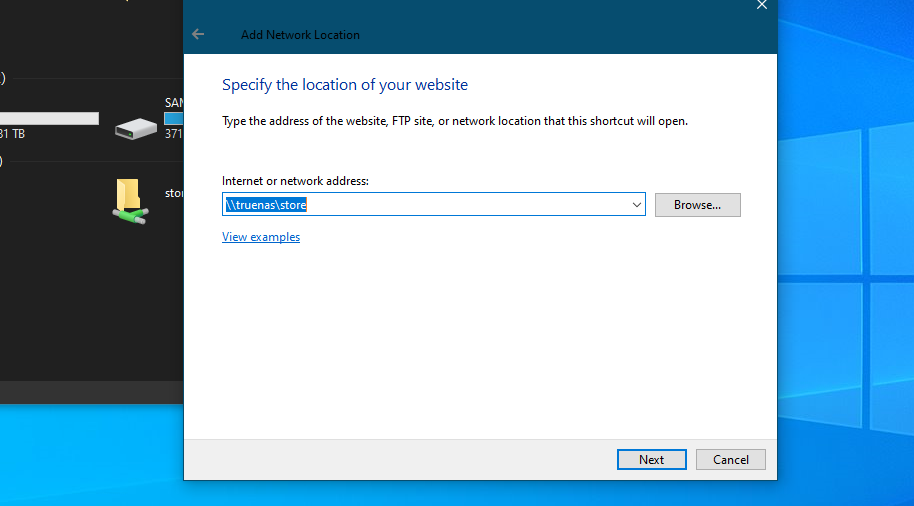
Task: Click the 'Internet or network address:' label
Action: click(x=296, y=181)
